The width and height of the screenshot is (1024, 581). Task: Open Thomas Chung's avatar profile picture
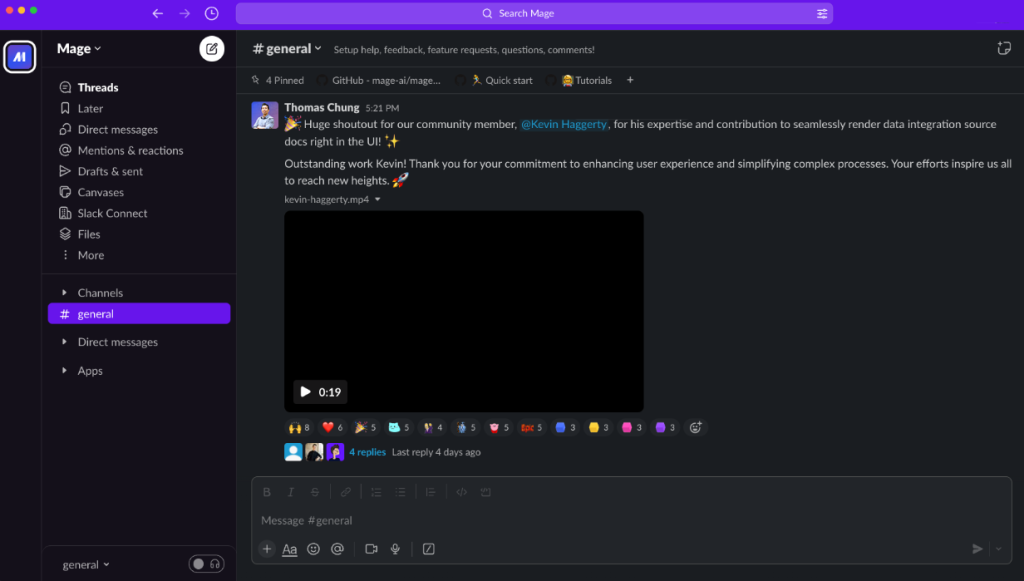tap(264, 116)
